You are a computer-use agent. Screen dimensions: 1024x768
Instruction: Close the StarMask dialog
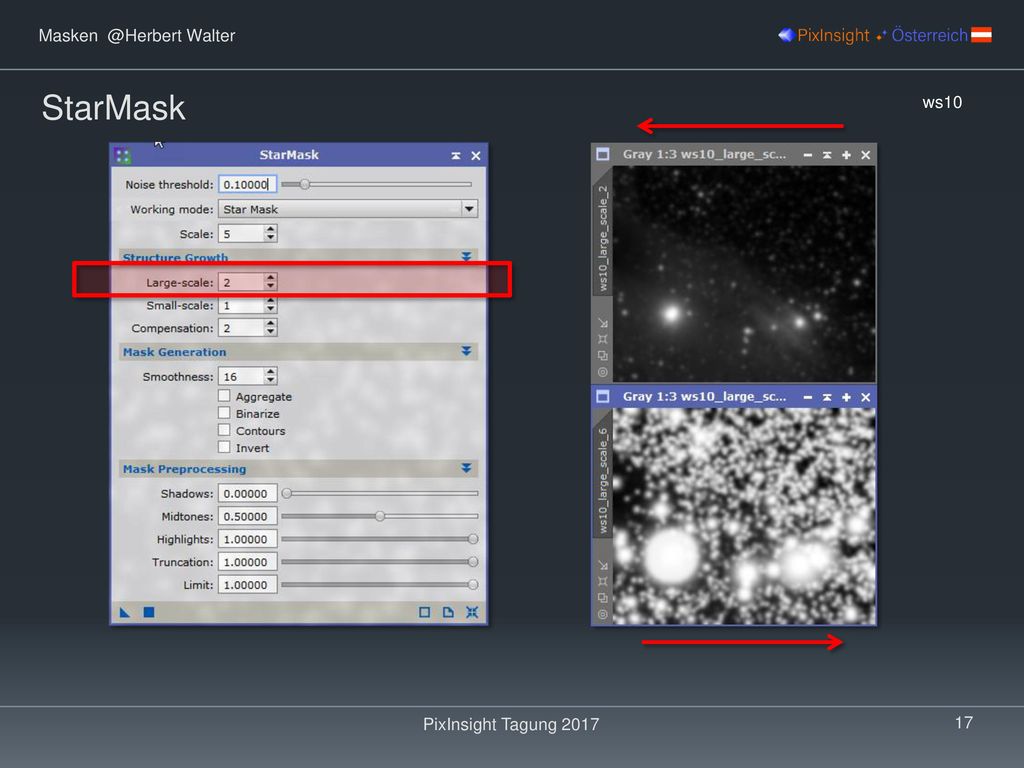tap(475, 155)
